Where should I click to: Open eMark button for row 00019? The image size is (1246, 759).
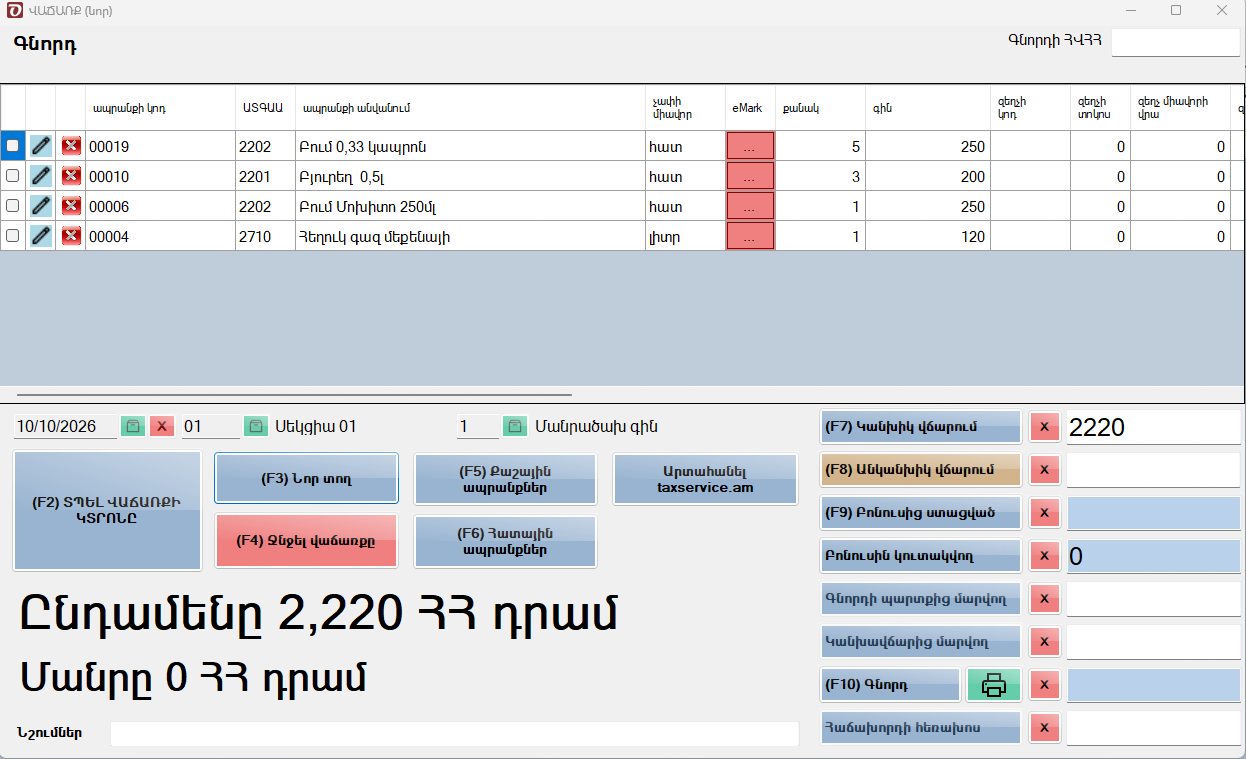(750, 146)
